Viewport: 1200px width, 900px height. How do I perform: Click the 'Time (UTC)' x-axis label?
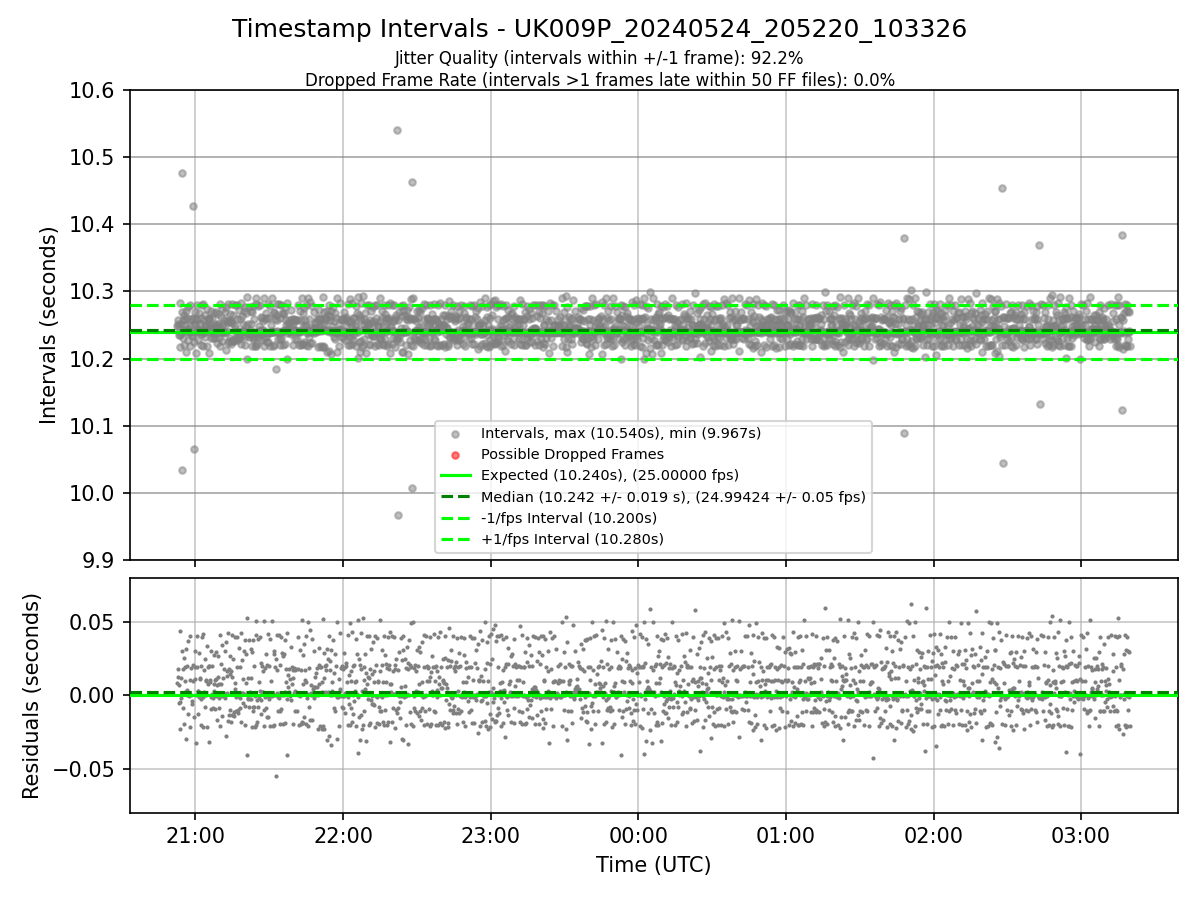point(653,865)
